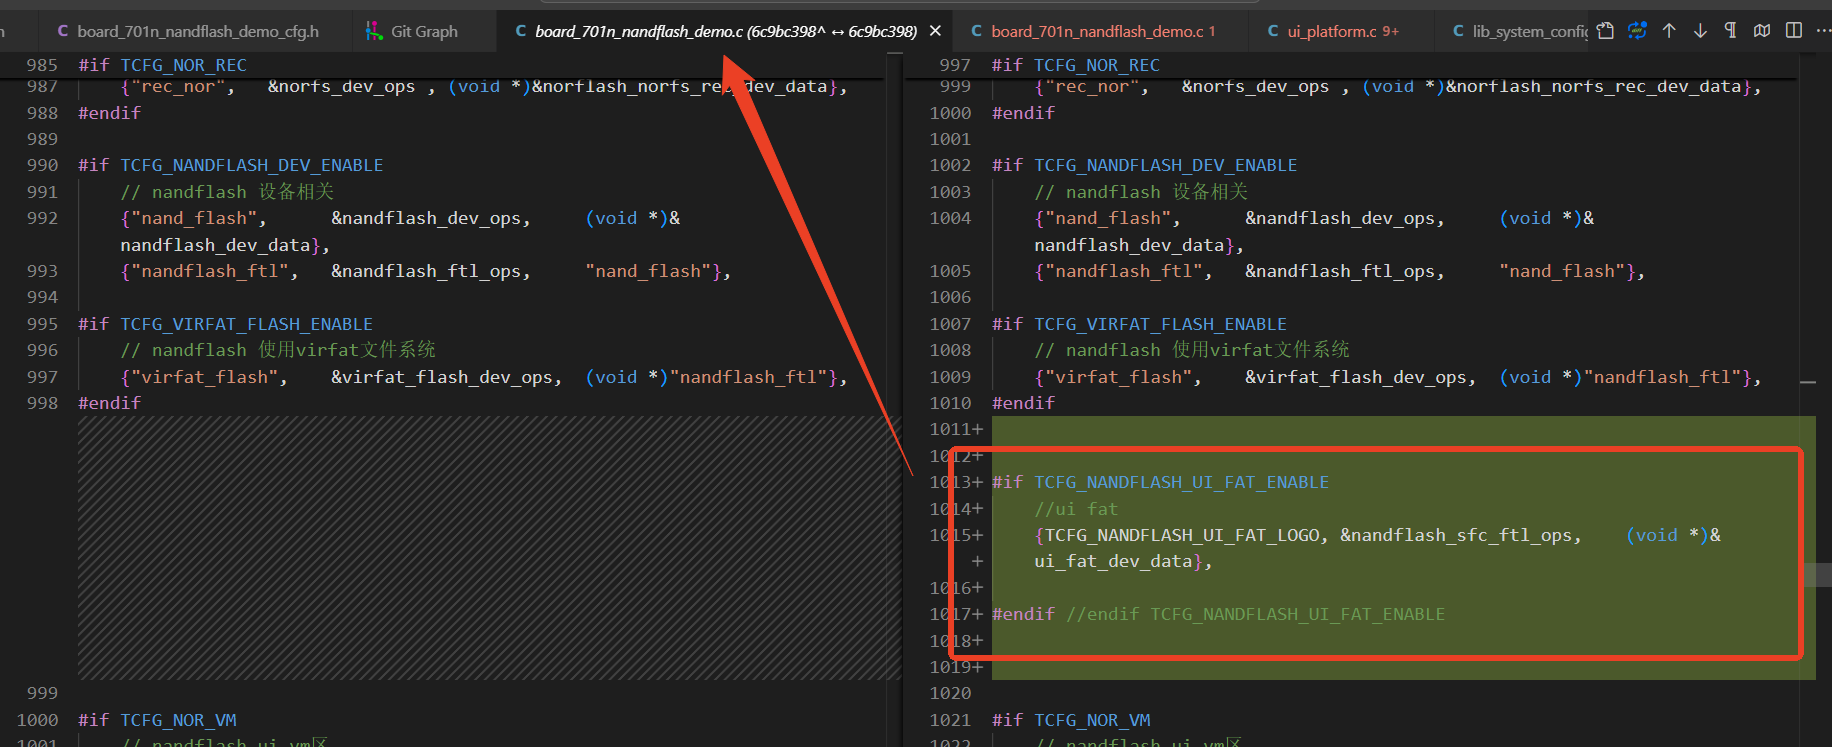Click the Open File icon in editor toolbar
1832x747 pixels.
point(1605,31)
